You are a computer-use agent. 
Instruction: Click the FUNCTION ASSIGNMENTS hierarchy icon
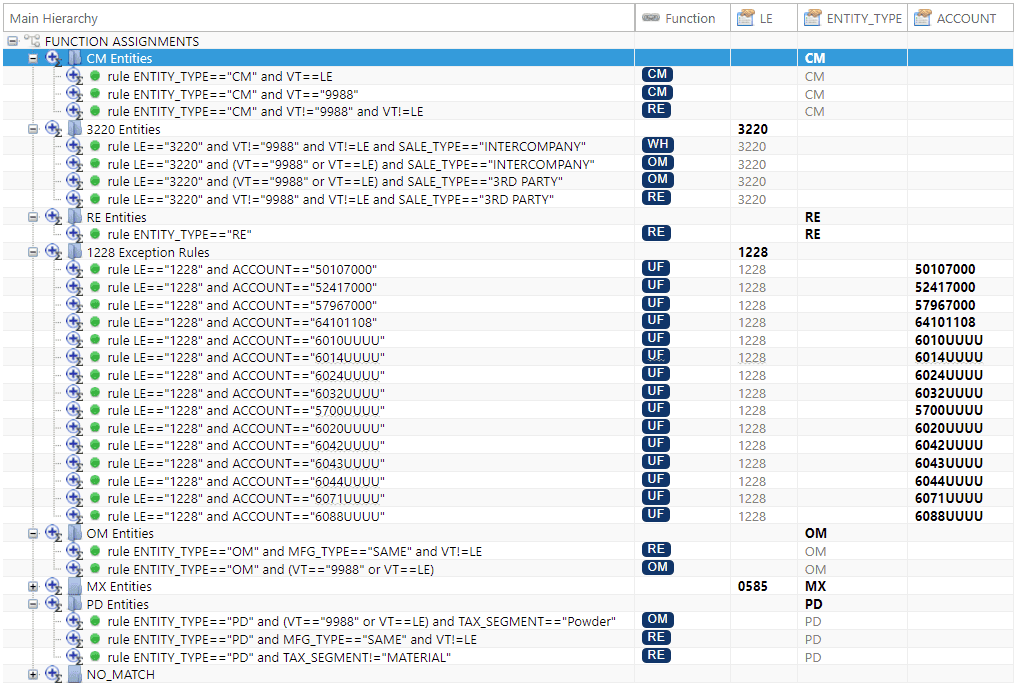tap(32, 41)
